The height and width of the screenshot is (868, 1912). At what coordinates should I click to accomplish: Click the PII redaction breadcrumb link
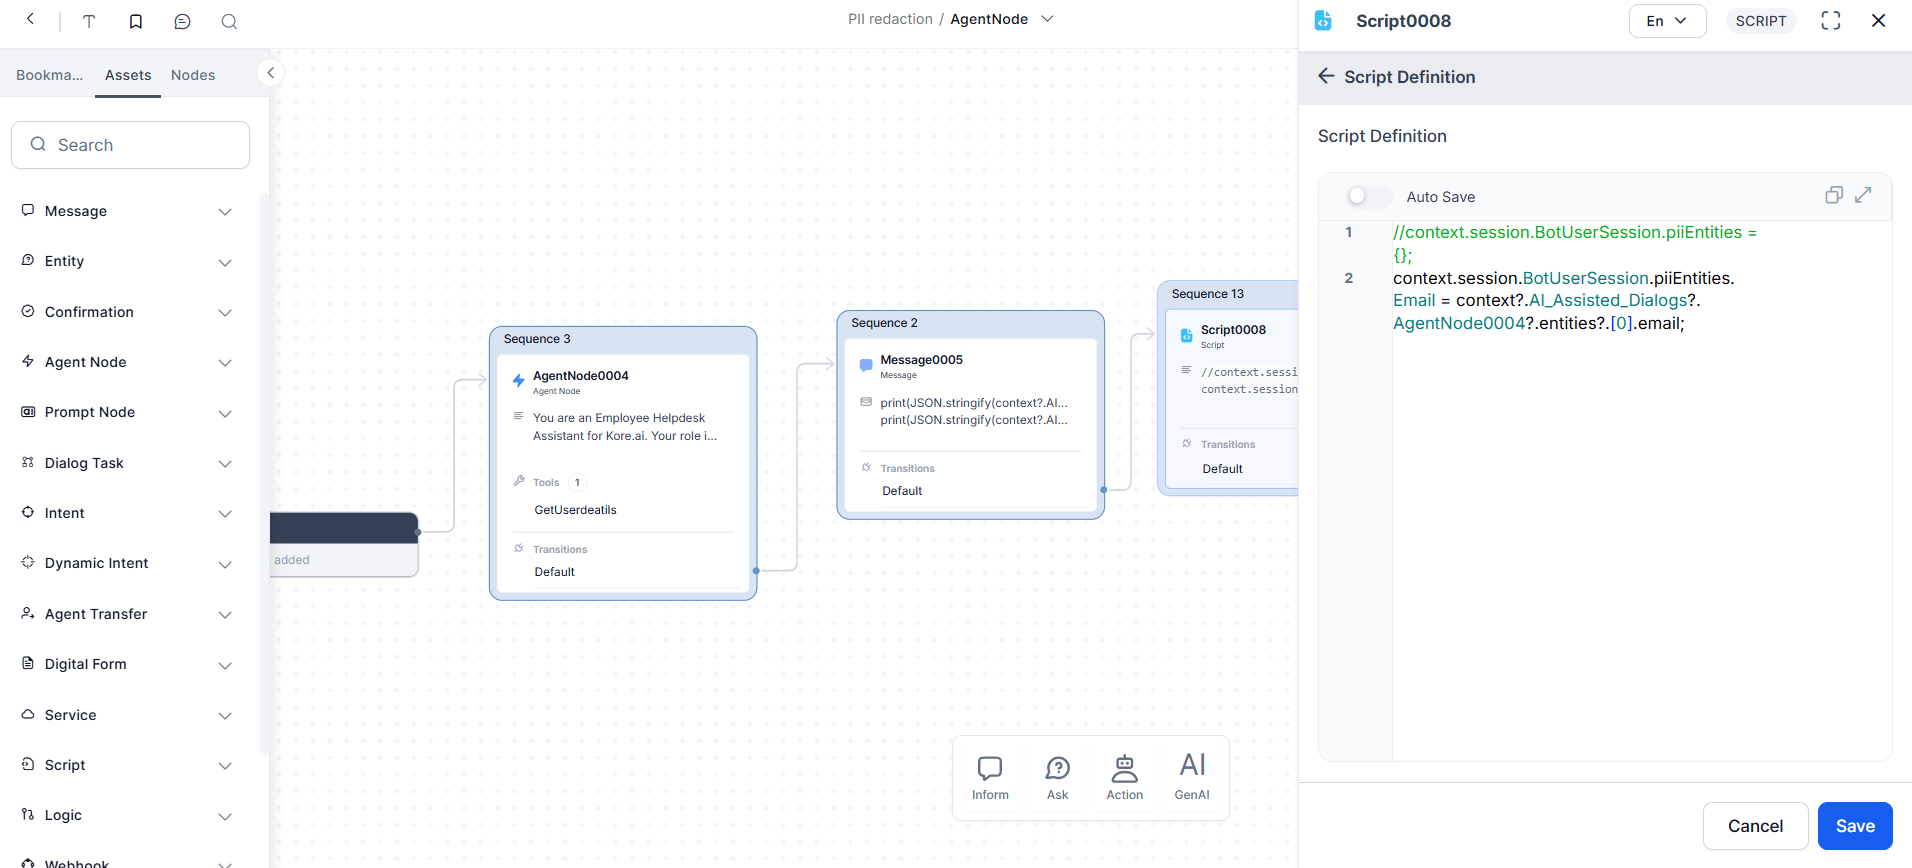click(x=890, y=19)
